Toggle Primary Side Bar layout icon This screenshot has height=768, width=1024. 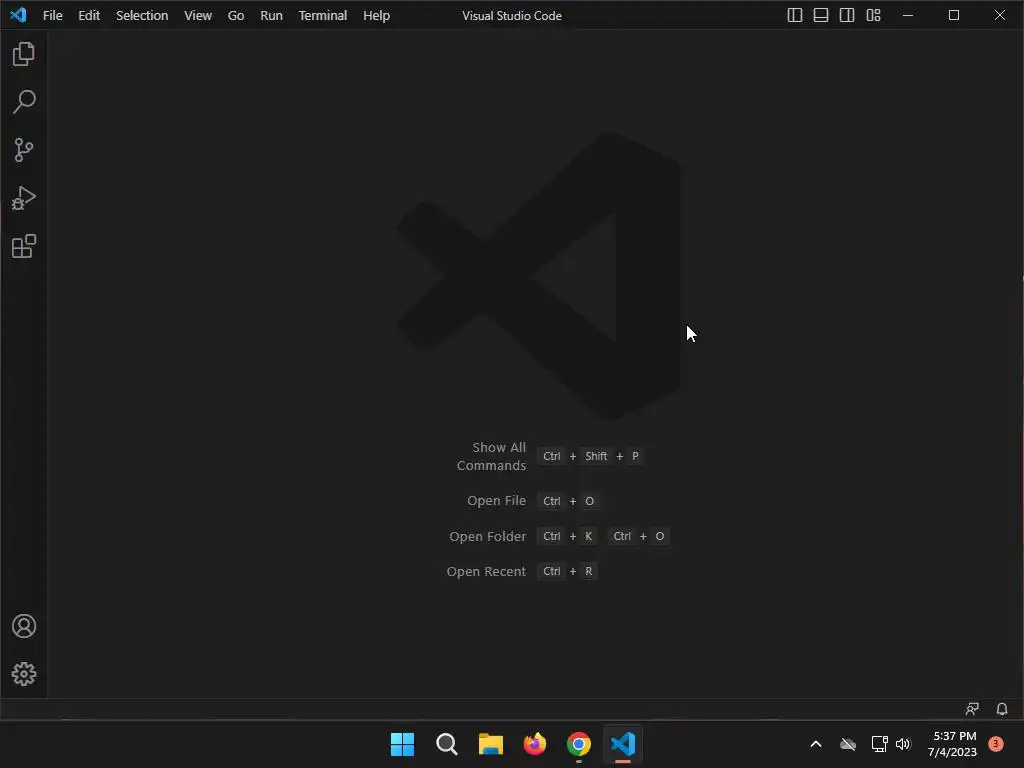point(794,15)
